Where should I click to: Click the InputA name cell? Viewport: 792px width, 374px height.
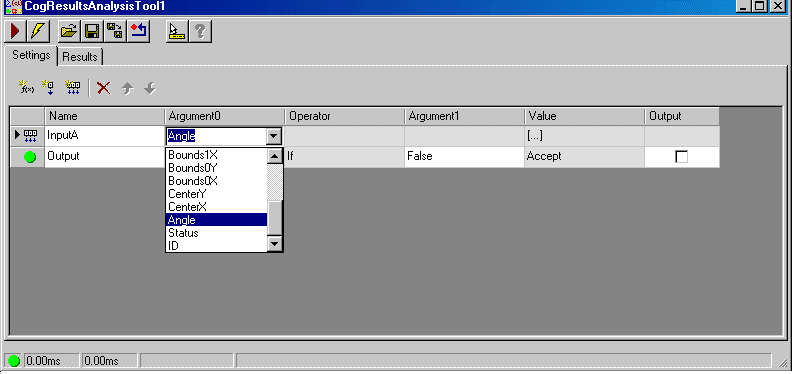click(105, 136)
